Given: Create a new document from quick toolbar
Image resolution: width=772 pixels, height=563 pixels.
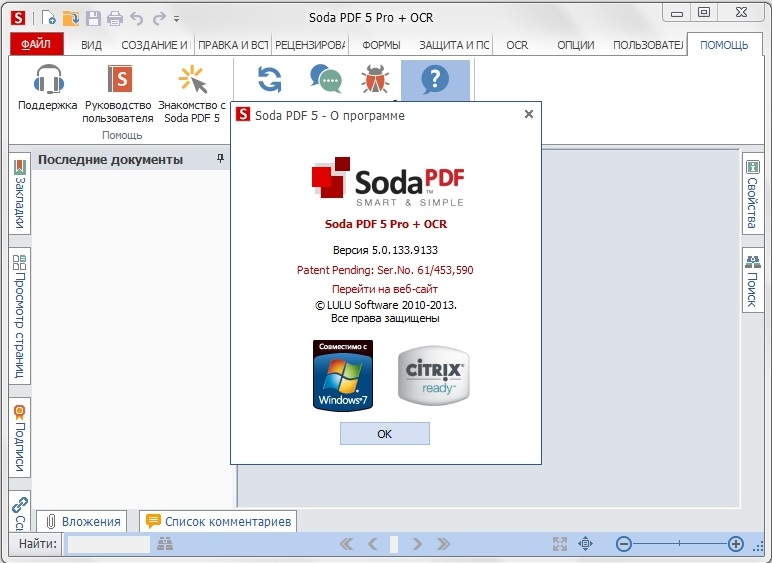Looking at the screenshot, I should [x=48, y=18].
